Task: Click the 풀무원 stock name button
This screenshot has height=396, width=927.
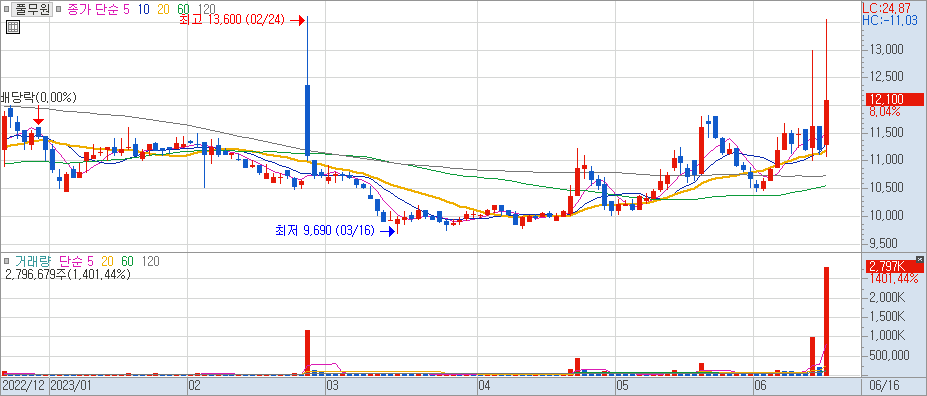Action: (x=31, y=9)
